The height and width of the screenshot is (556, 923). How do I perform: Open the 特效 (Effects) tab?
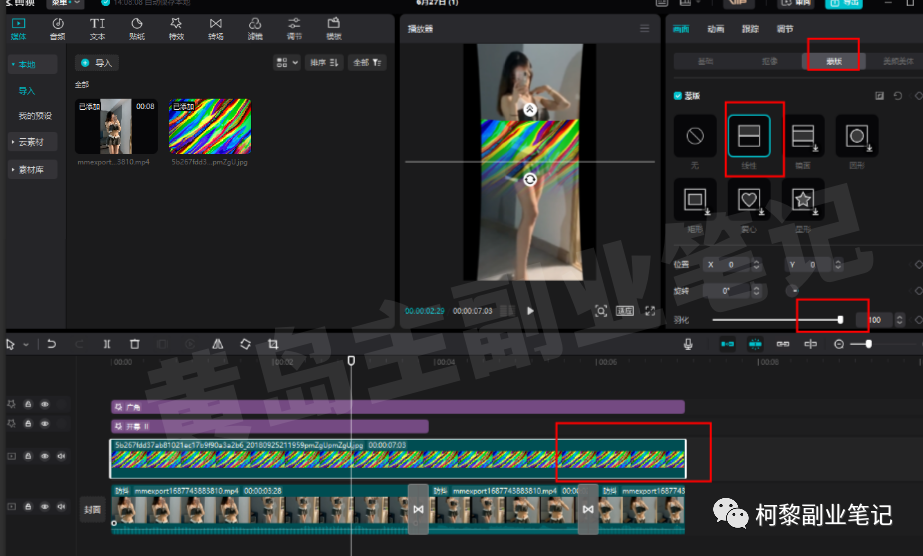[x=176, y=29]
